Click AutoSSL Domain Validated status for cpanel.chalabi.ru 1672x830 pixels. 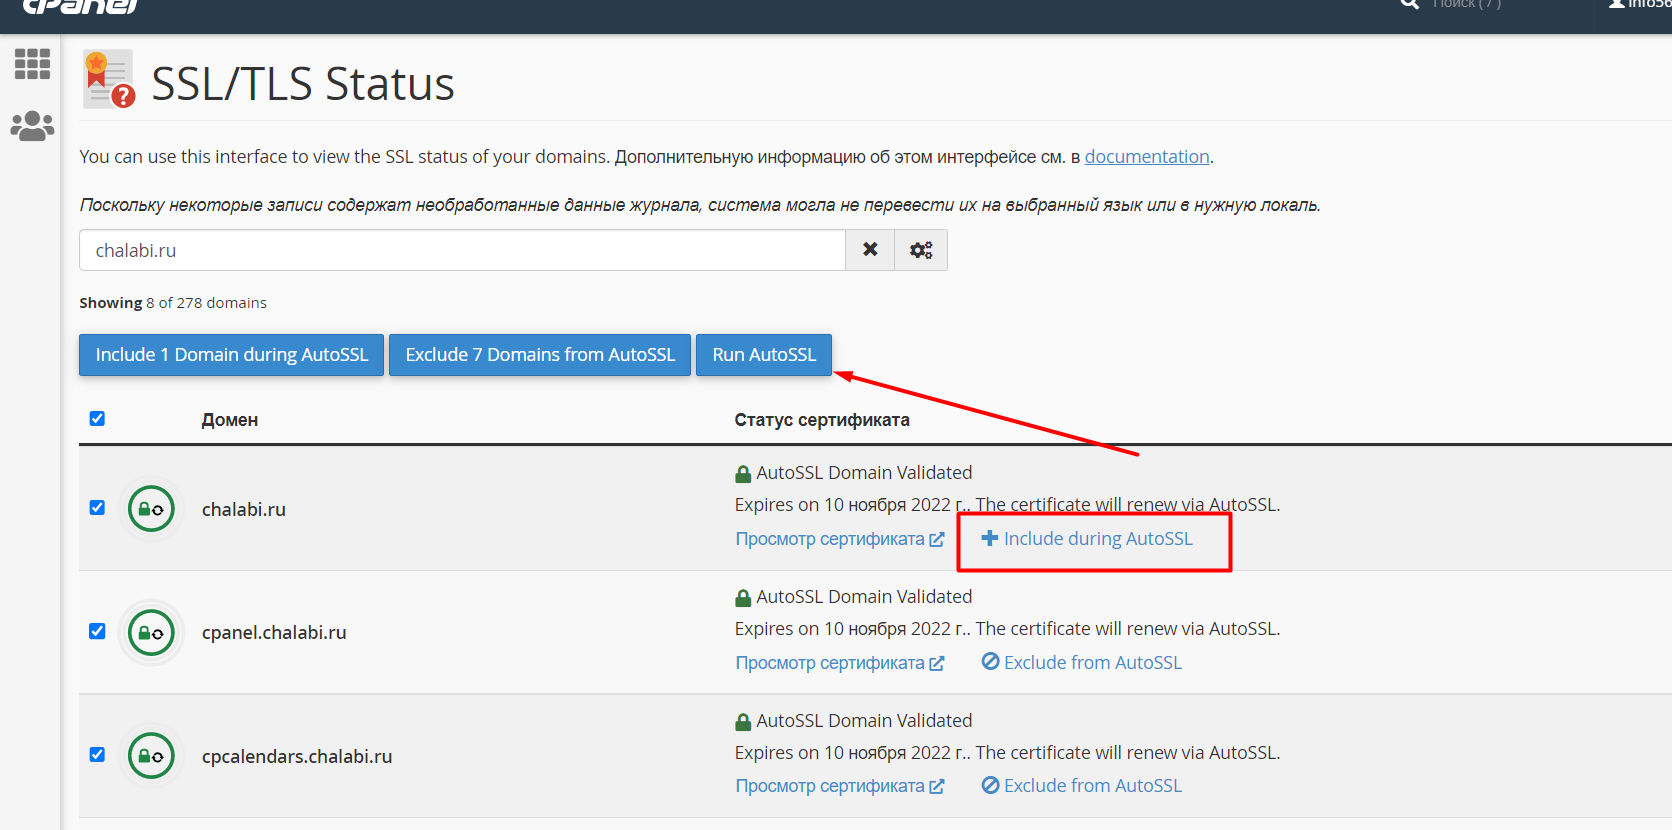(x=853, y=597)
